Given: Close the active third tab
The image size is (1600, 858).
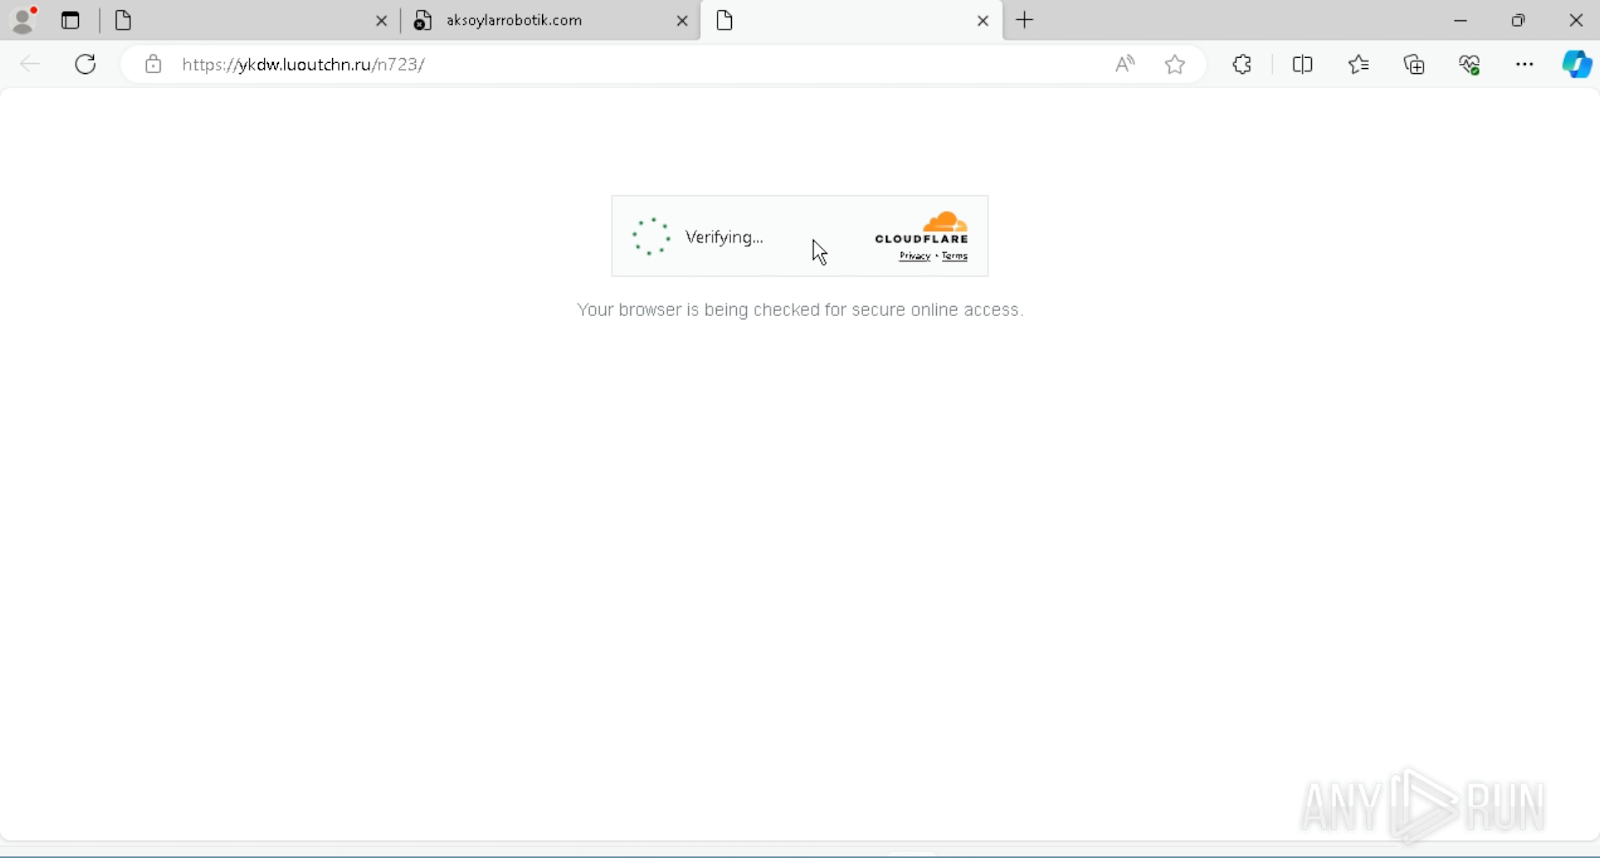Looking at the screenshot, I should pos(983,21).
